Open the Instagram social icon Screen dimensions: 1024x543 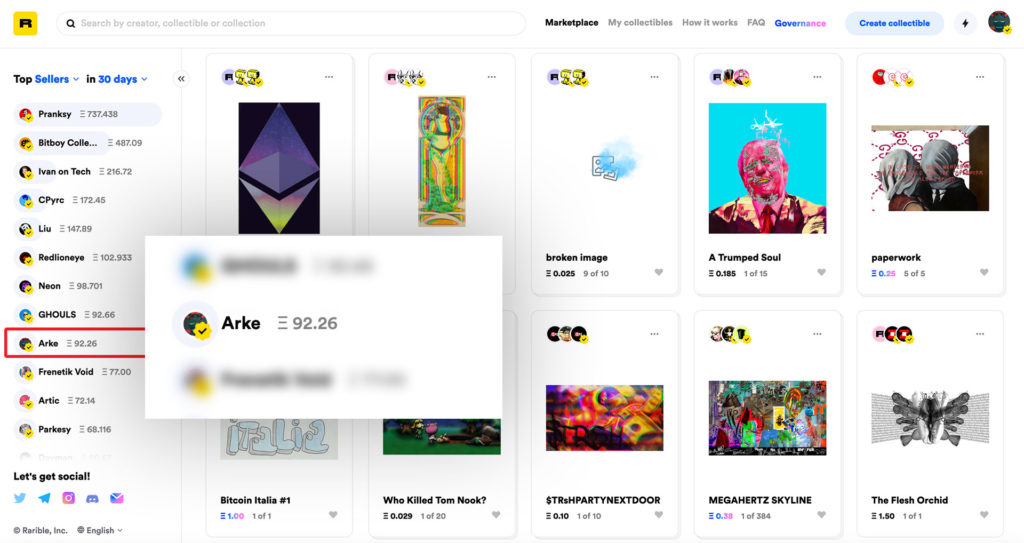(69, 498)
